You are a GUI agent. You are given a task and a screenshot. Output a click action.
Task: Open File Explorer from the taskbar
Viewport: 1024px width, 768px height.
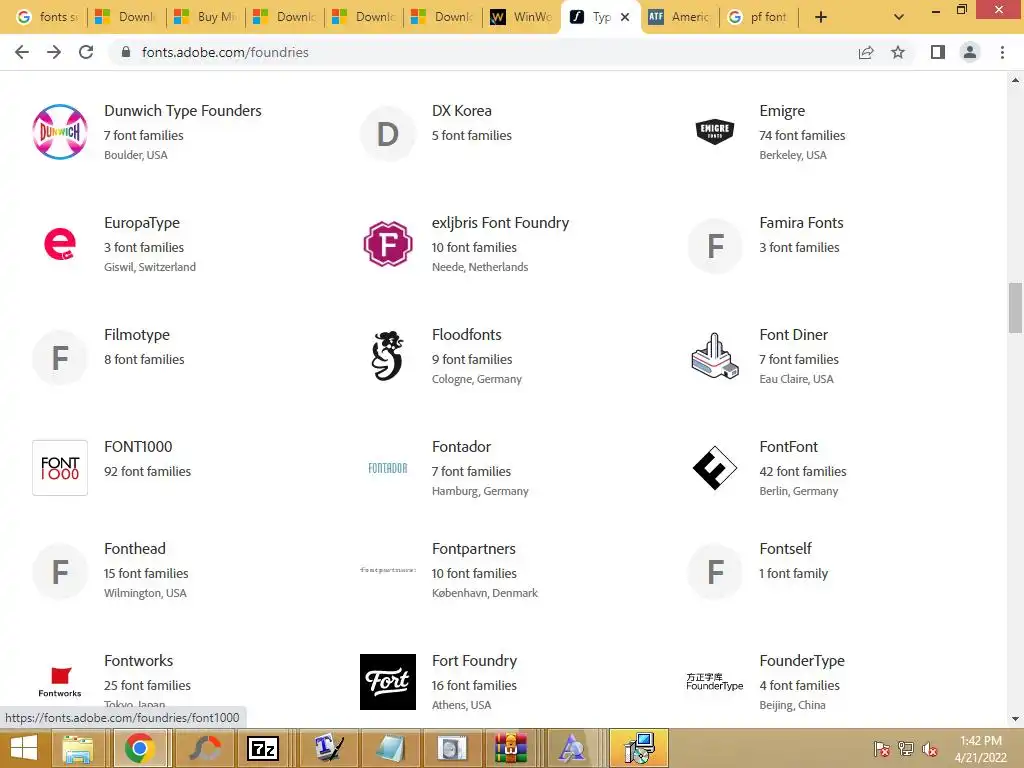pos(78,748)
